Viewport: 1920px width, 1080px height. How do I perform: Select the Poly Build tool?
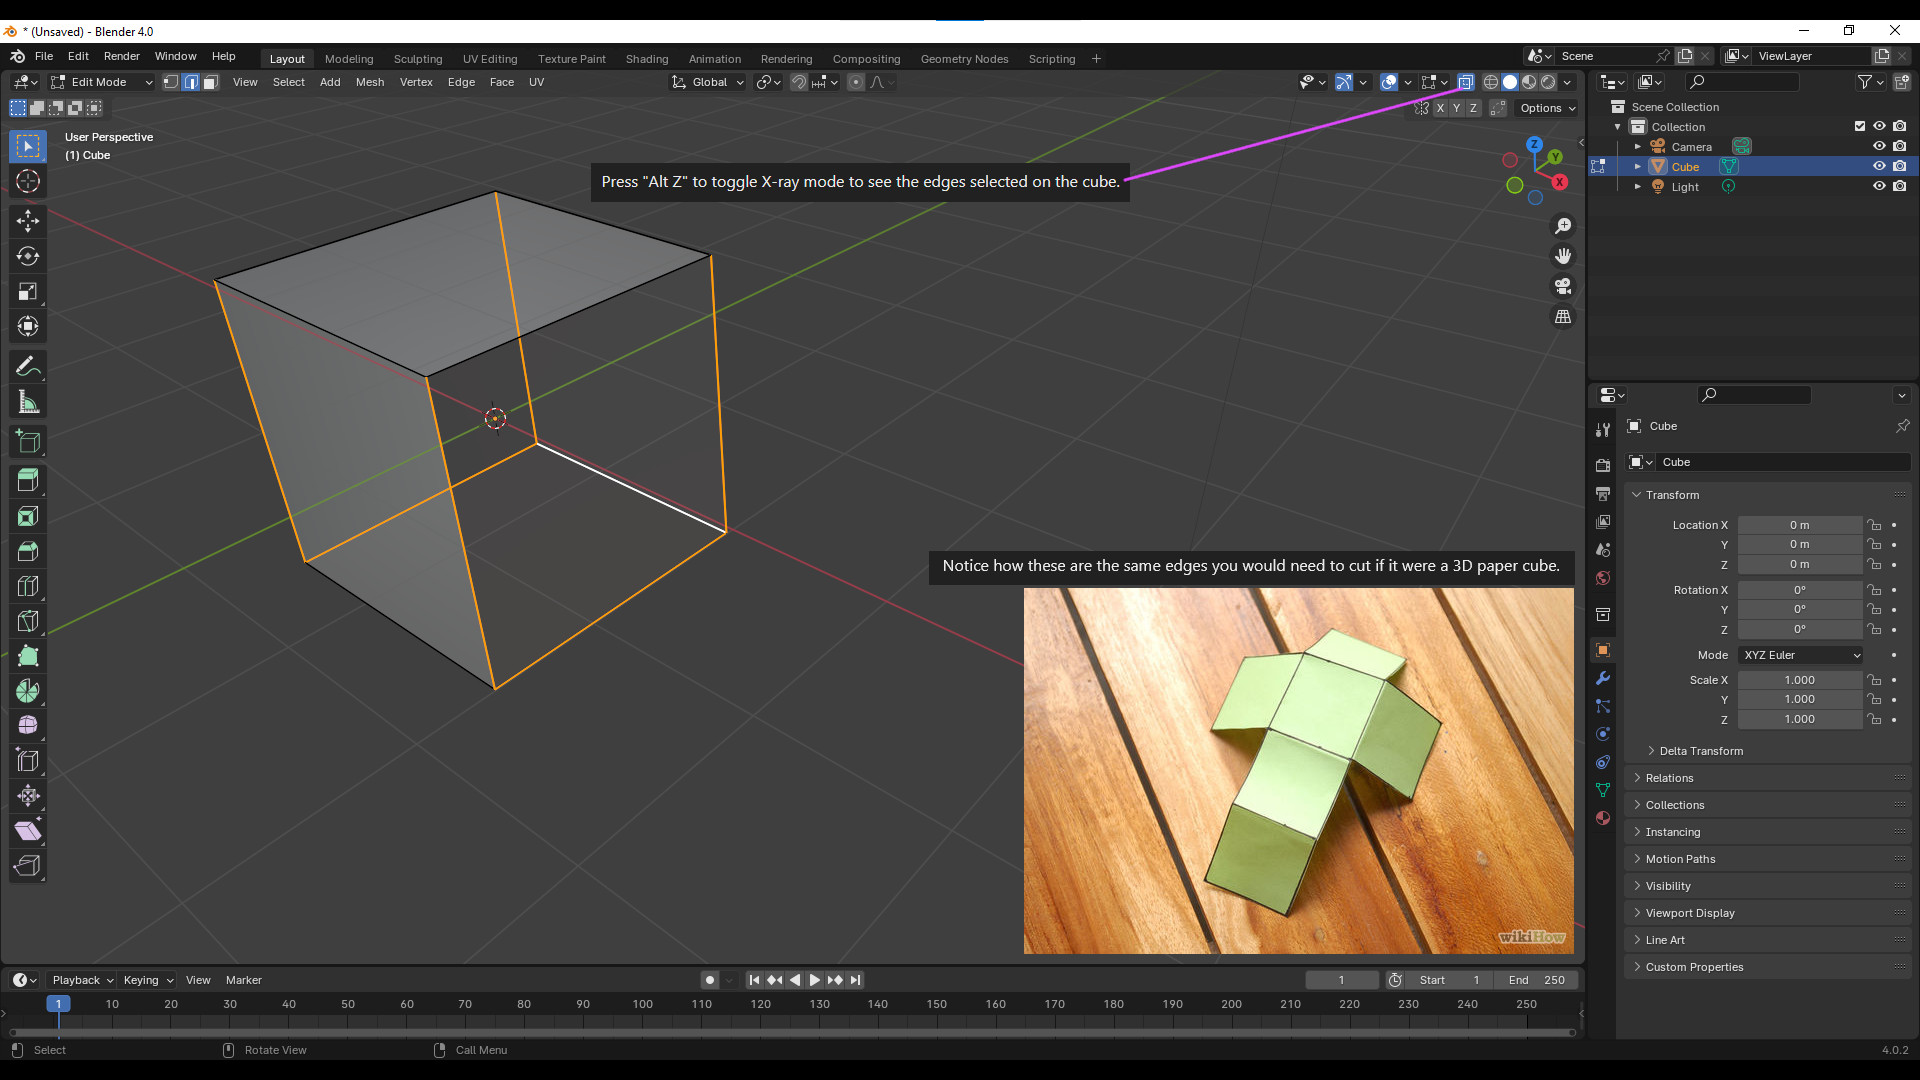coord(28,656)
